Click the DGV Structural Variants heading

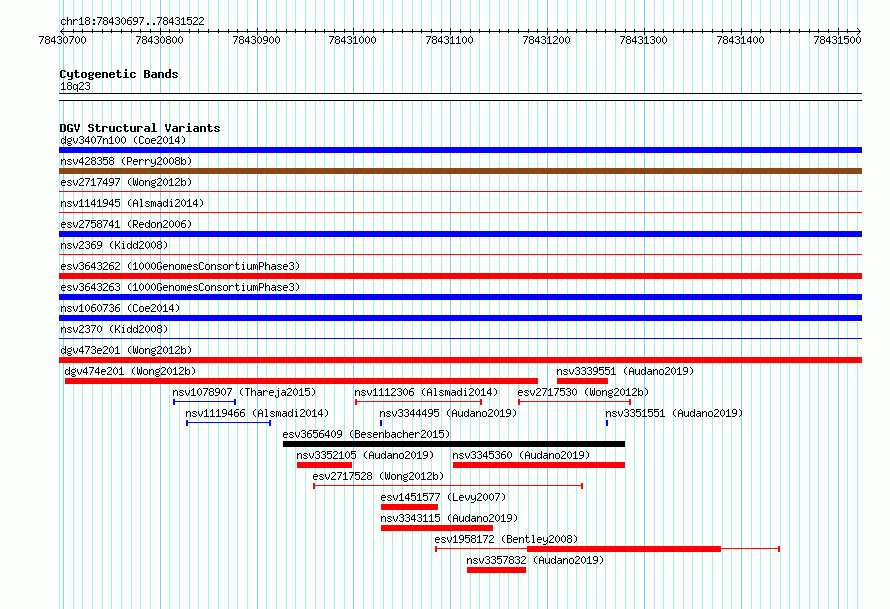pyautogui.click(x=140, y=128)
